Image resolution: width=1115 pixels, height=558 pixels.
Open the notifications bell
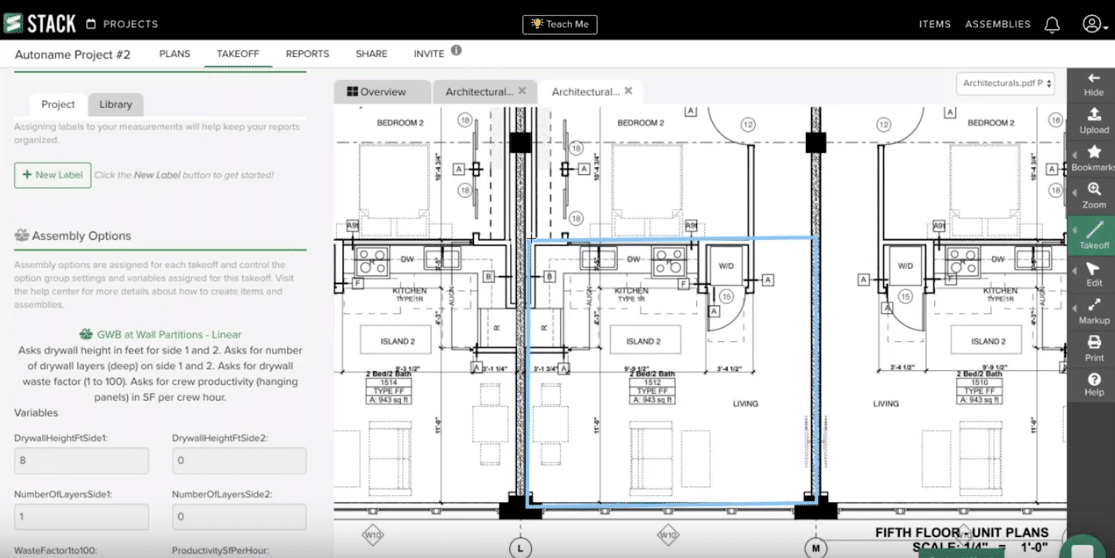[1052, 25]
